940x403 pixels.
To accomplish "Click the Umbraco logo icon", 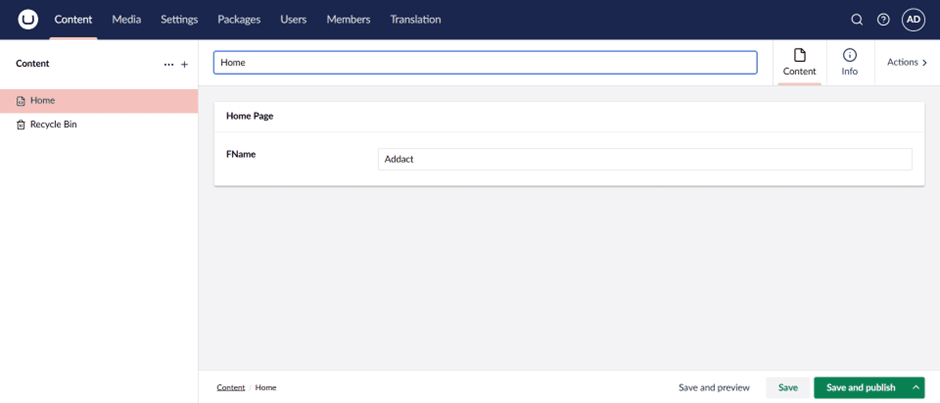I will [x=28, y=19].
